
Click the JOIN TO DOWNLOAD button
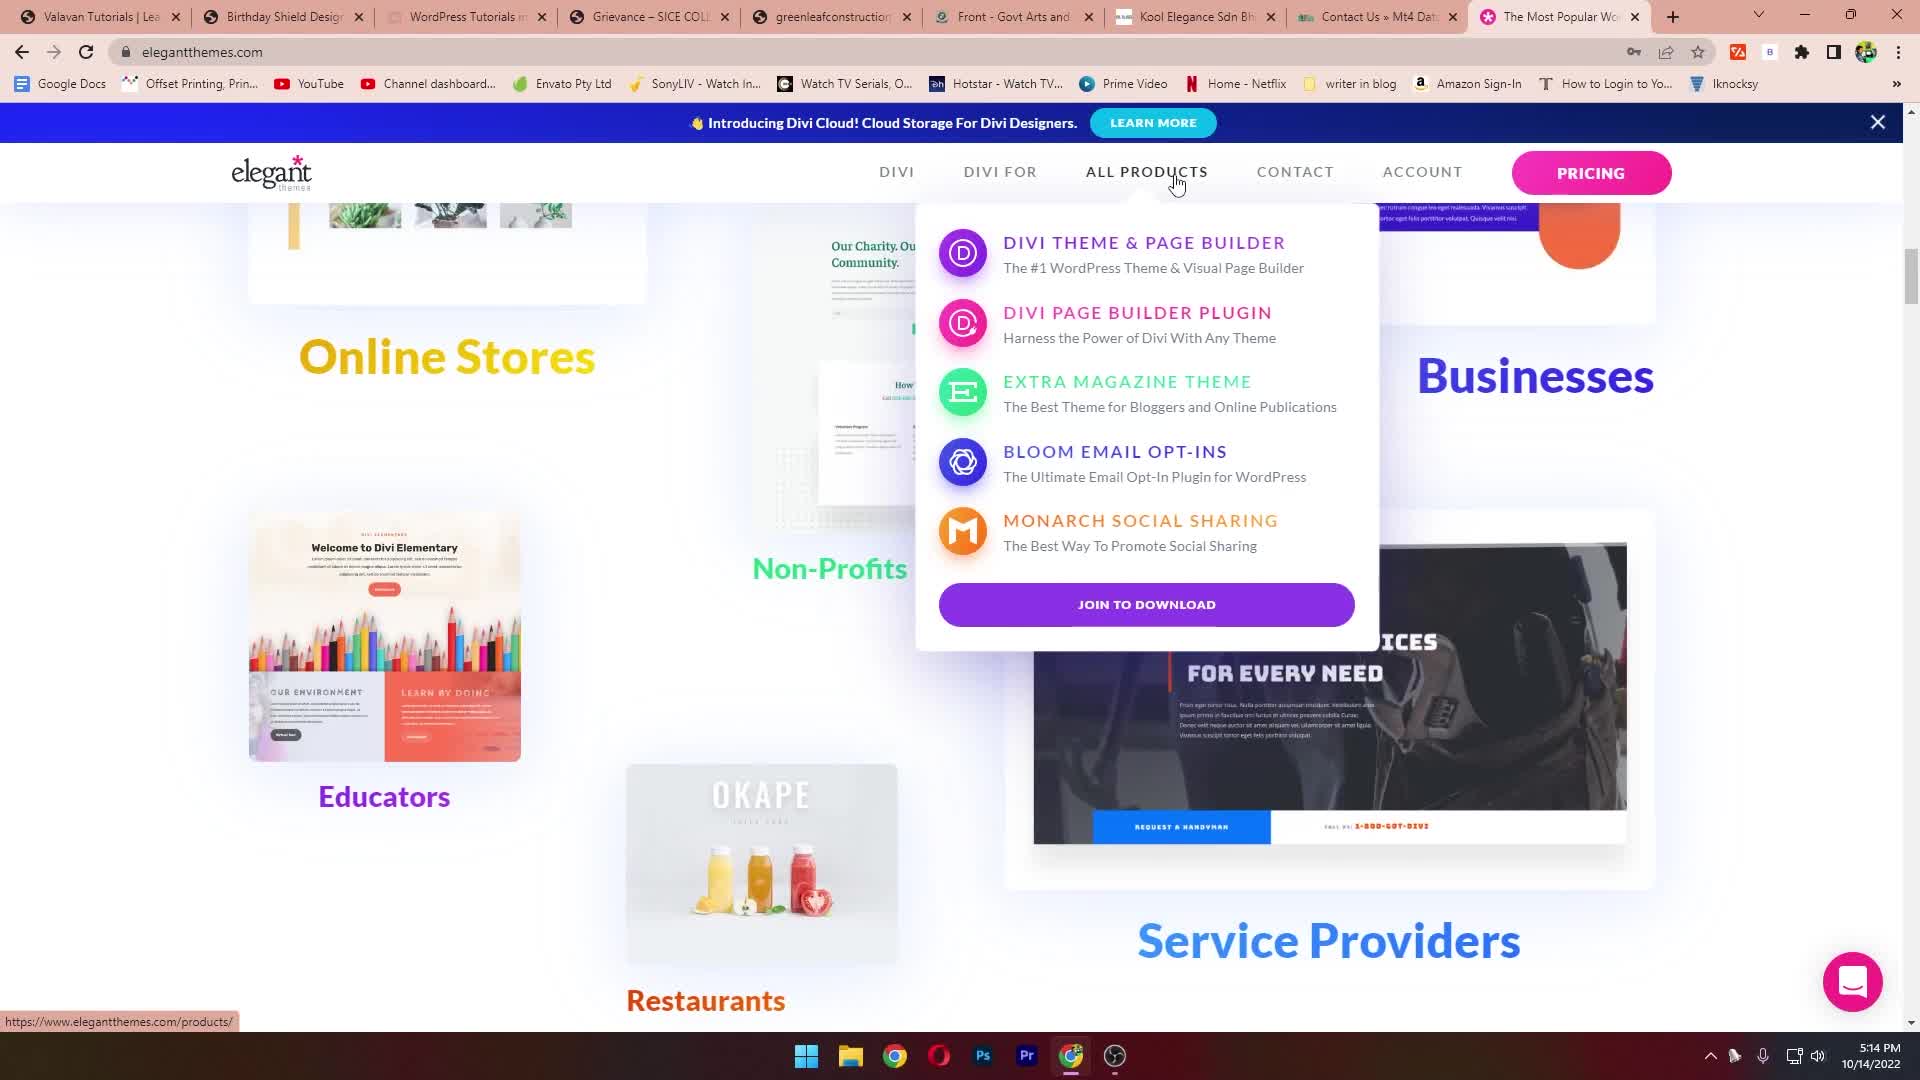pyautogui.click(x=1146, y=605)
